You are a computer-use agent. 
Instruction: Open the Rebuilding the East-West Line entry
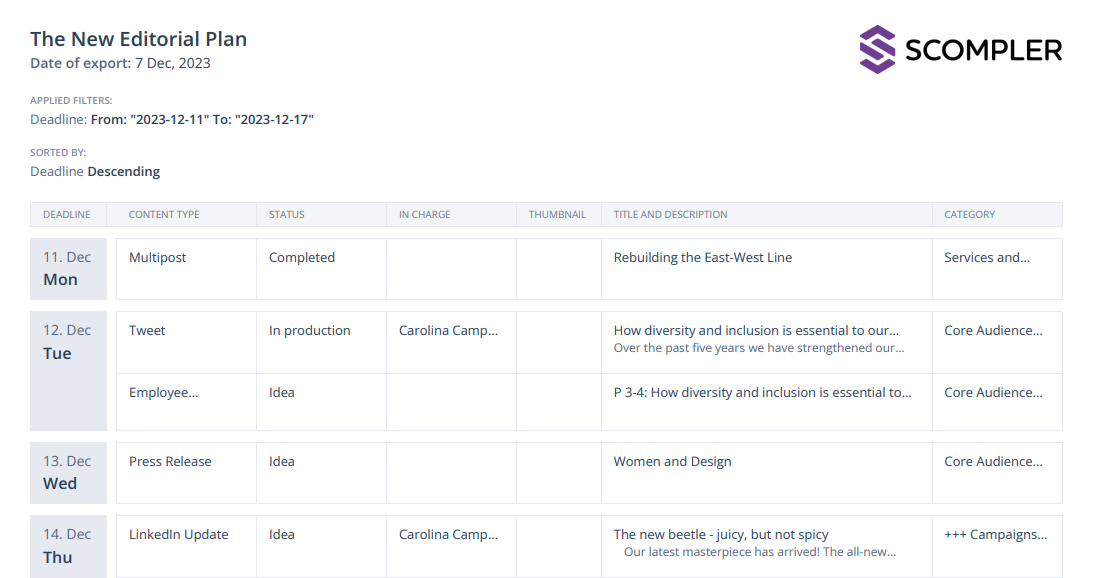702,258
